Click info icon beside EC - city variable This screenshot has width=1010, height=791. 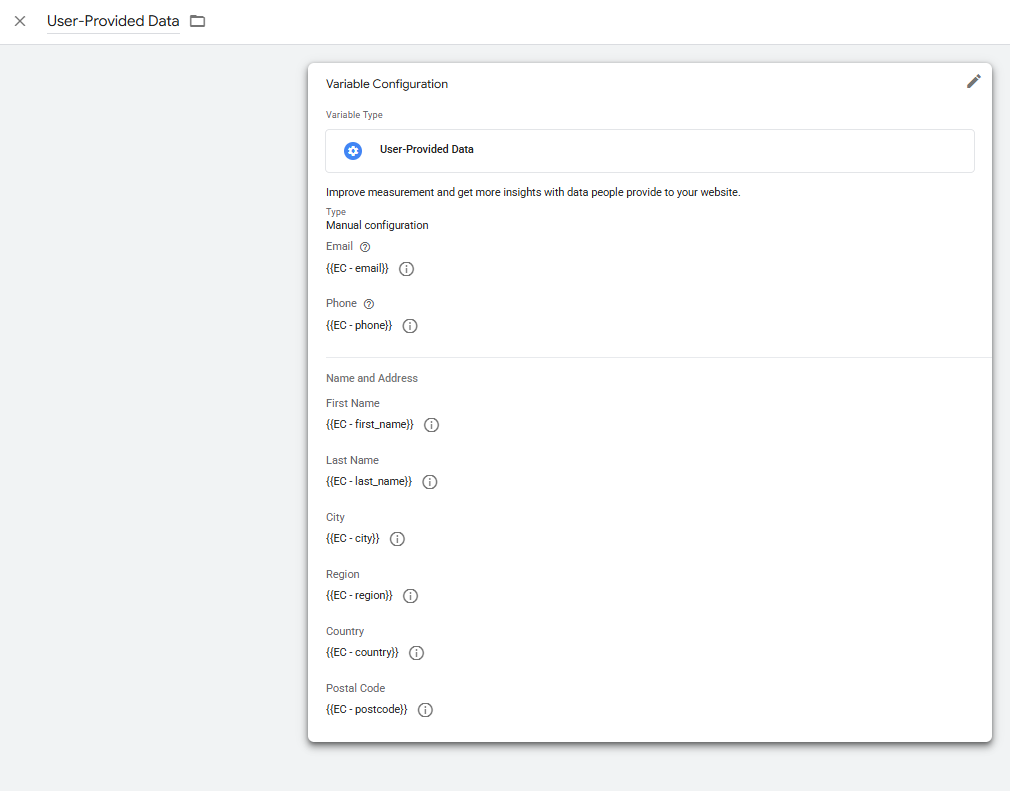pos(397,539)
